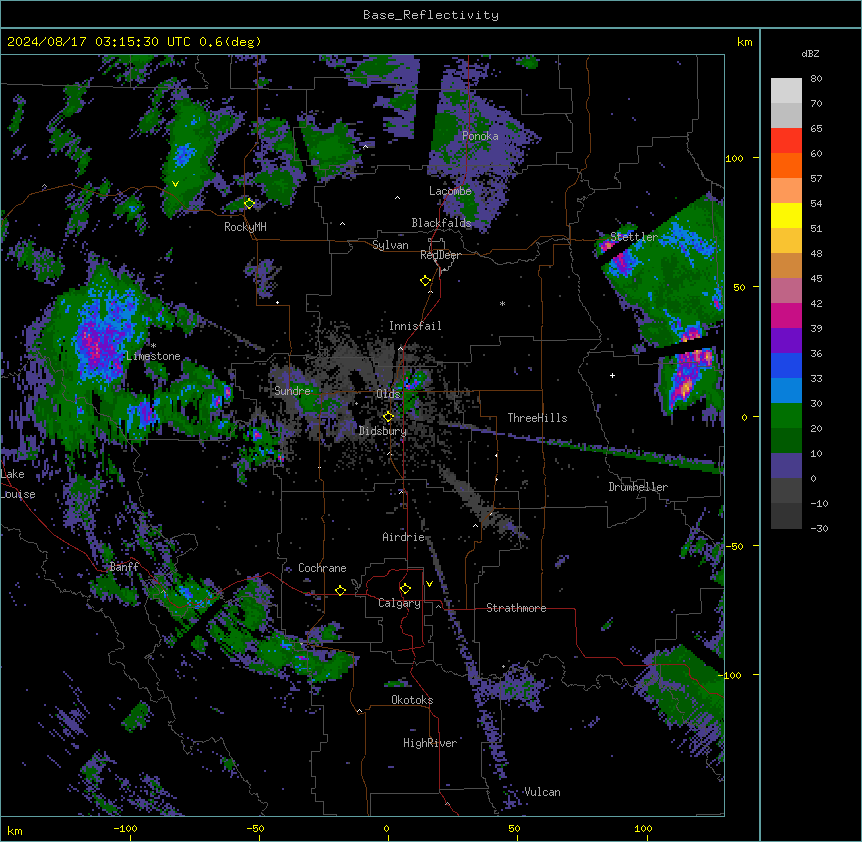Click the Okotoks city label
Screen dimensions: 862x842
(412, 700)
